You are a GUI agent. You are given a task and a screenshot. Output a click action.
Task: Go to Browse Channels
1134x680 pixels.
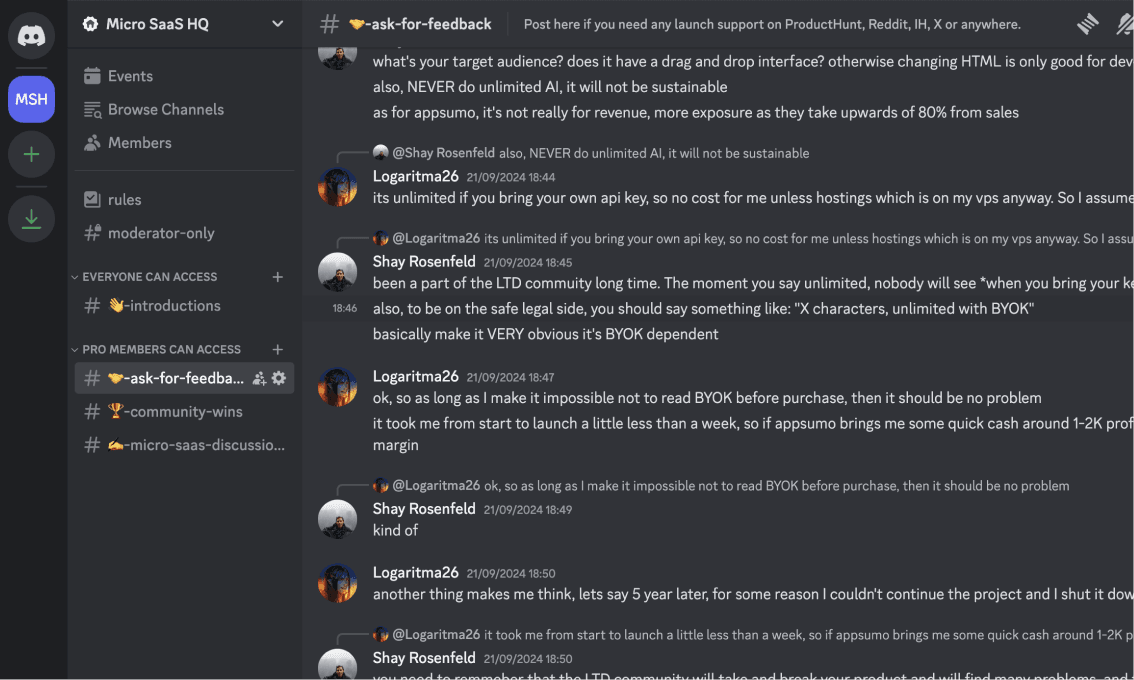165,109
